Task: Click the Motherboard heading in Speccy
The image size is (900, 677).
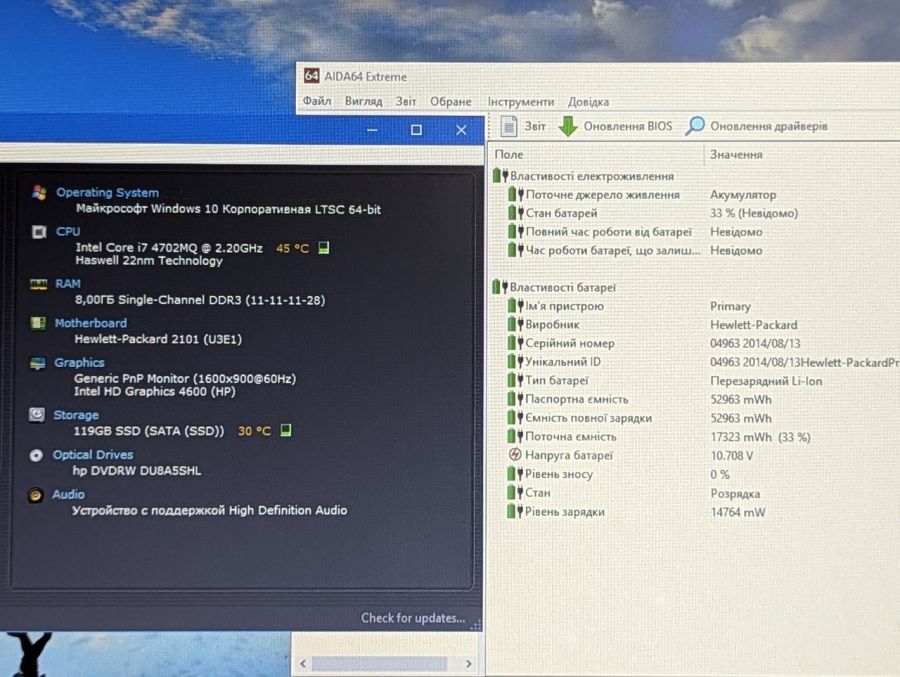Action: 91,323
